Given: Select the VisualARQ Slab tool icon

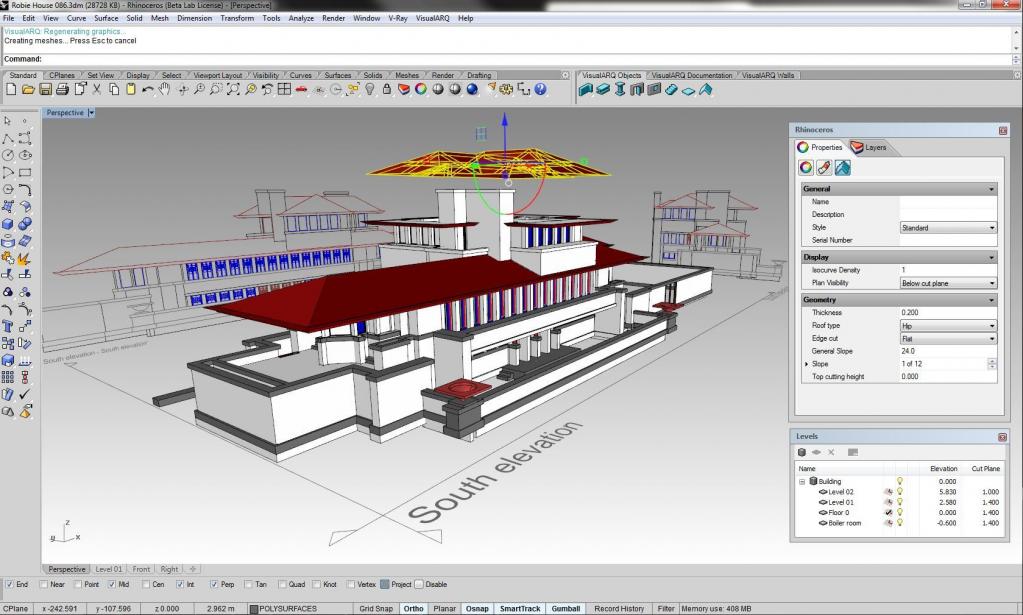Looking at the screenshot, I should click(x=688, y=90).
